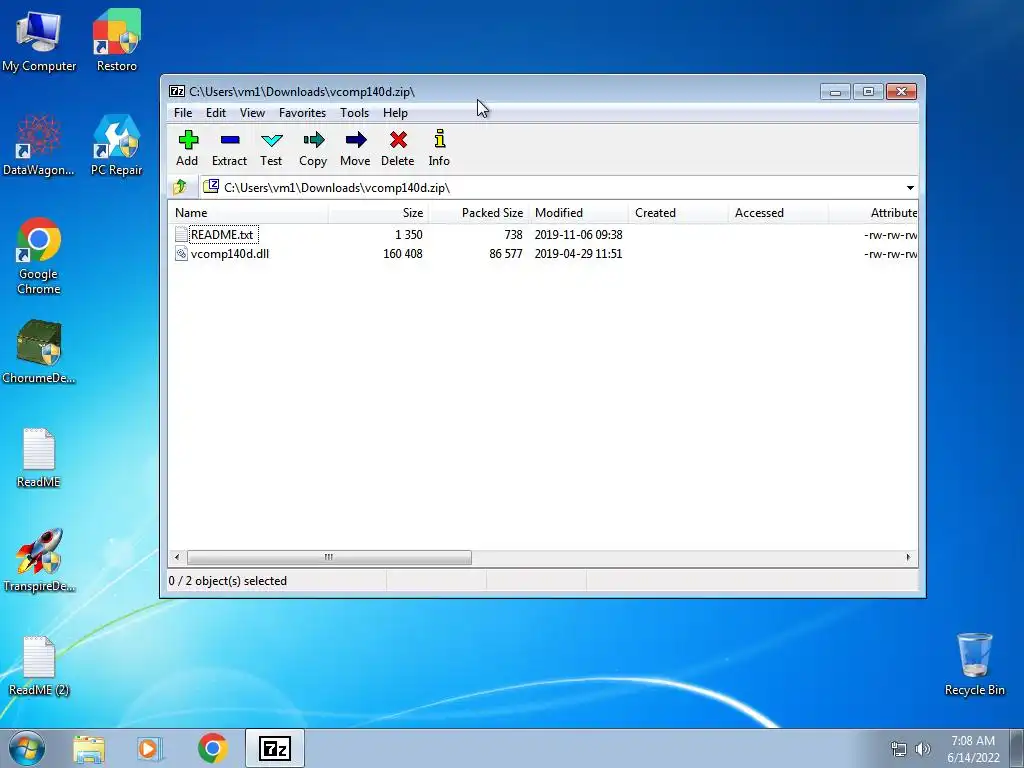Viewport: 1024px width, 768px height.
Task: Select Restoro desktop shortcut
Action: (117, 40)
